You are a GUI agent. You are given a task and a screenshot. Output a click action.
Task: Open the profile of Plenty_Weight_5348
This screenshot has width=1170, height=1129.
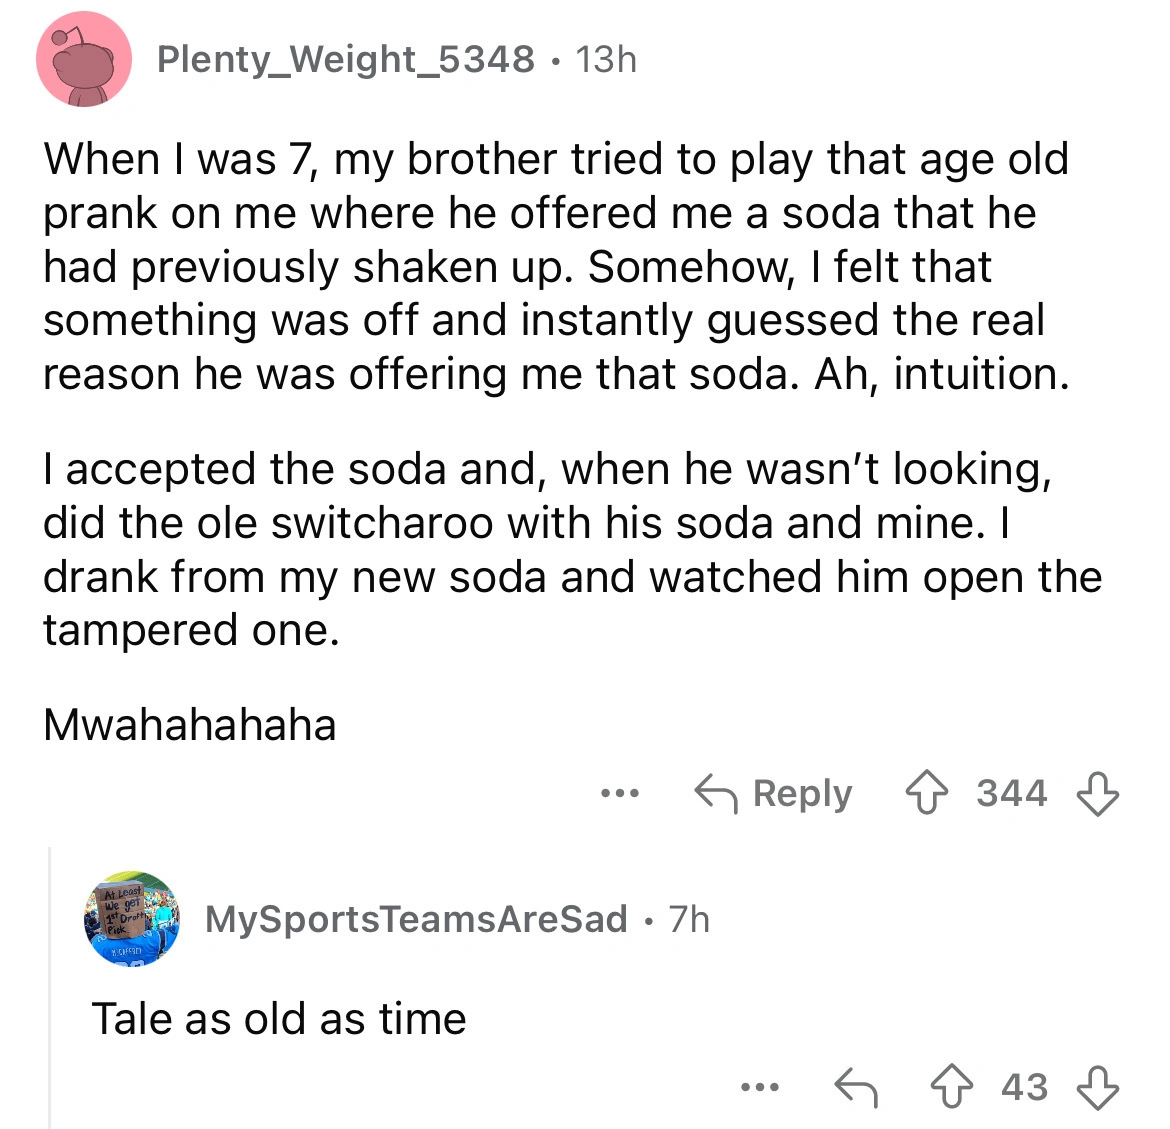point(345,58)
